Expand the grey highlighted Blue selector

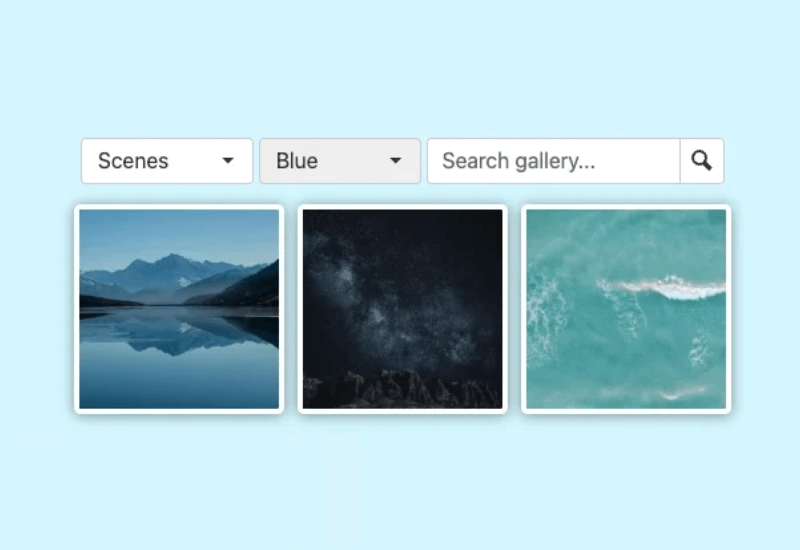(x=340, y=161)
